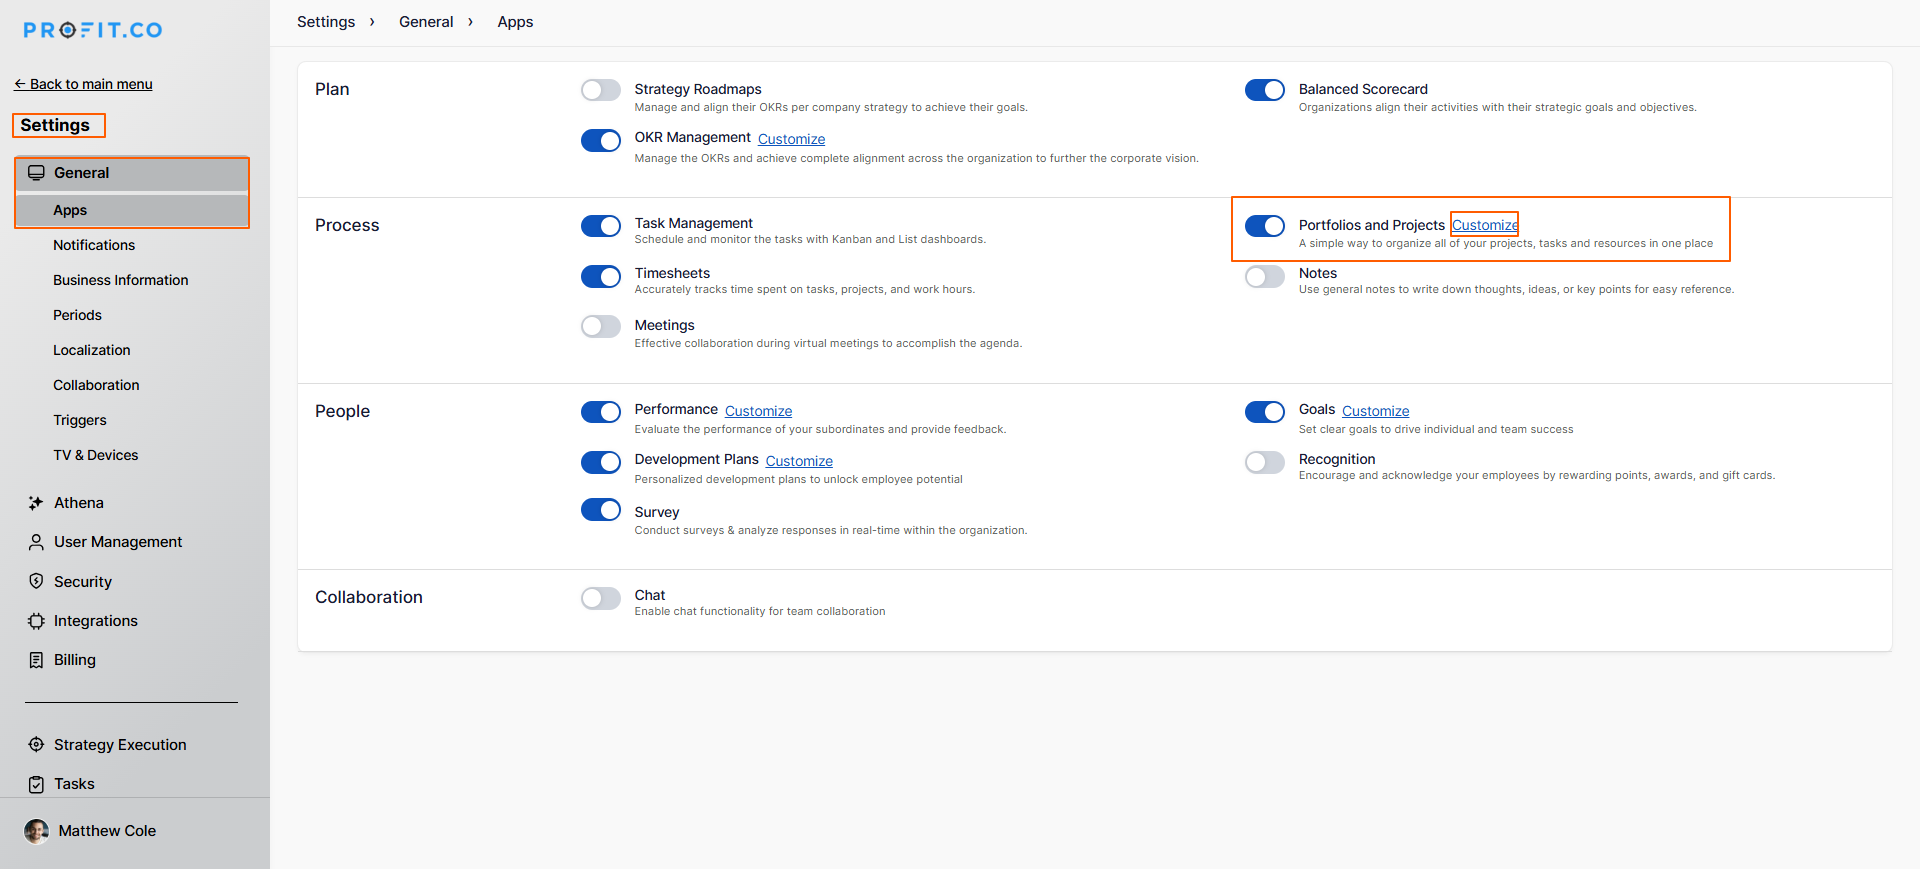Click the Billing receipt icon
1920x869 pixels.
pyautogui.click(x=36, y=660)
